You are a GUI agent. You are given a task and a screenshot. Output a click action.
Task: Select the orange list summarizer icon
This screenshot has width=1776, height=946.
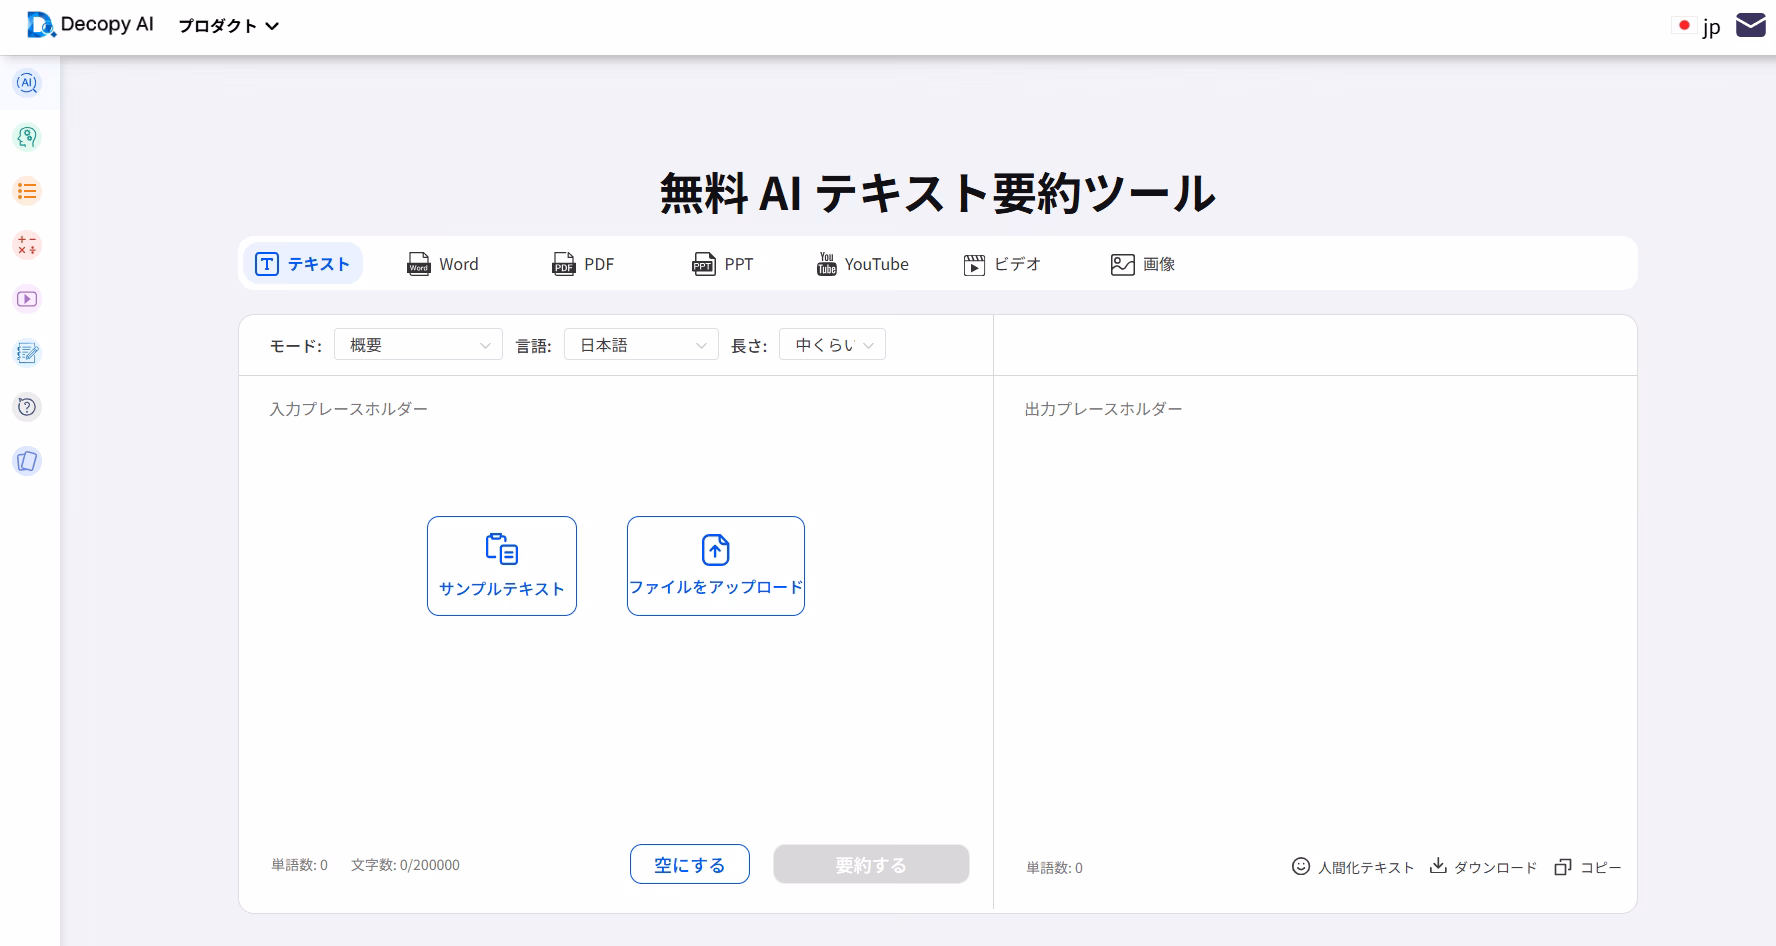[x=27, y=191]
